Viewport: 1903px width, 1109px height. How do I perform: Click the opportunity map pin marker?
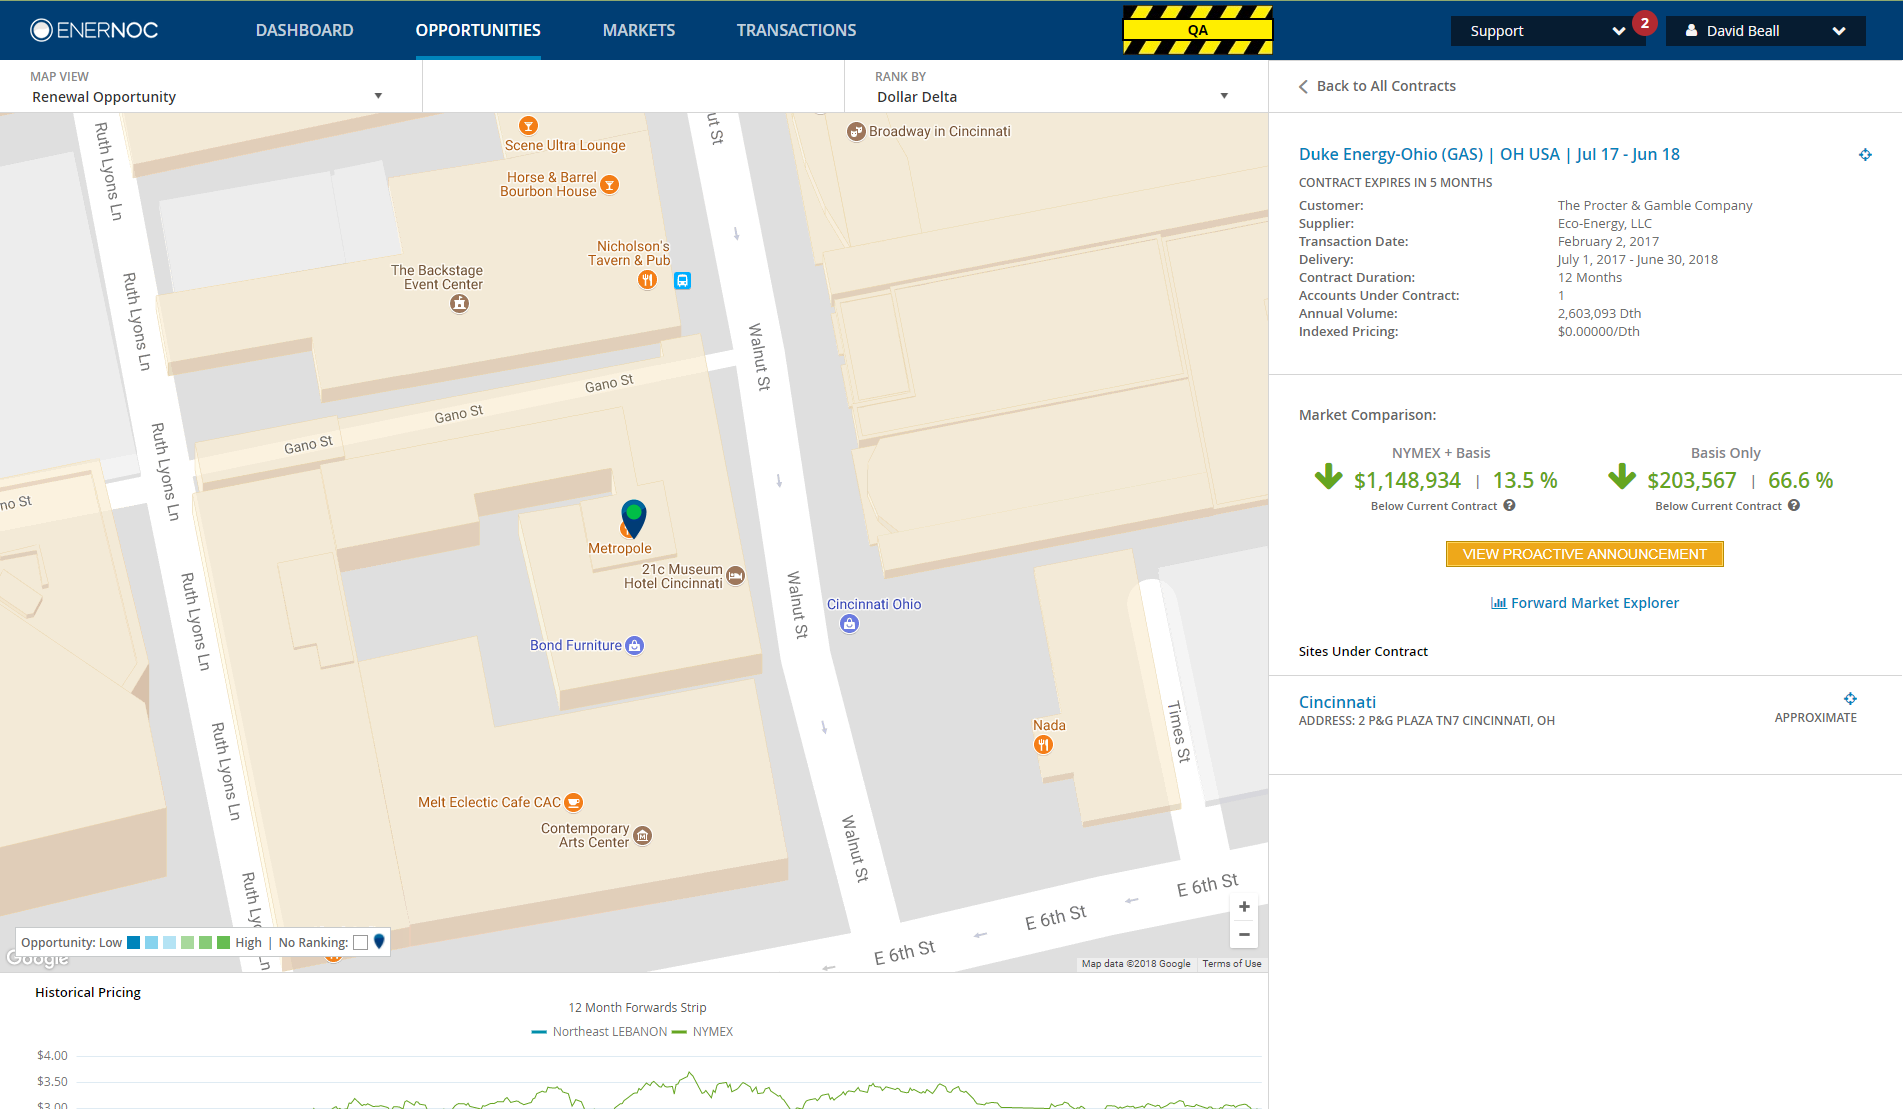pyautogui.click(x=634, y=518)
